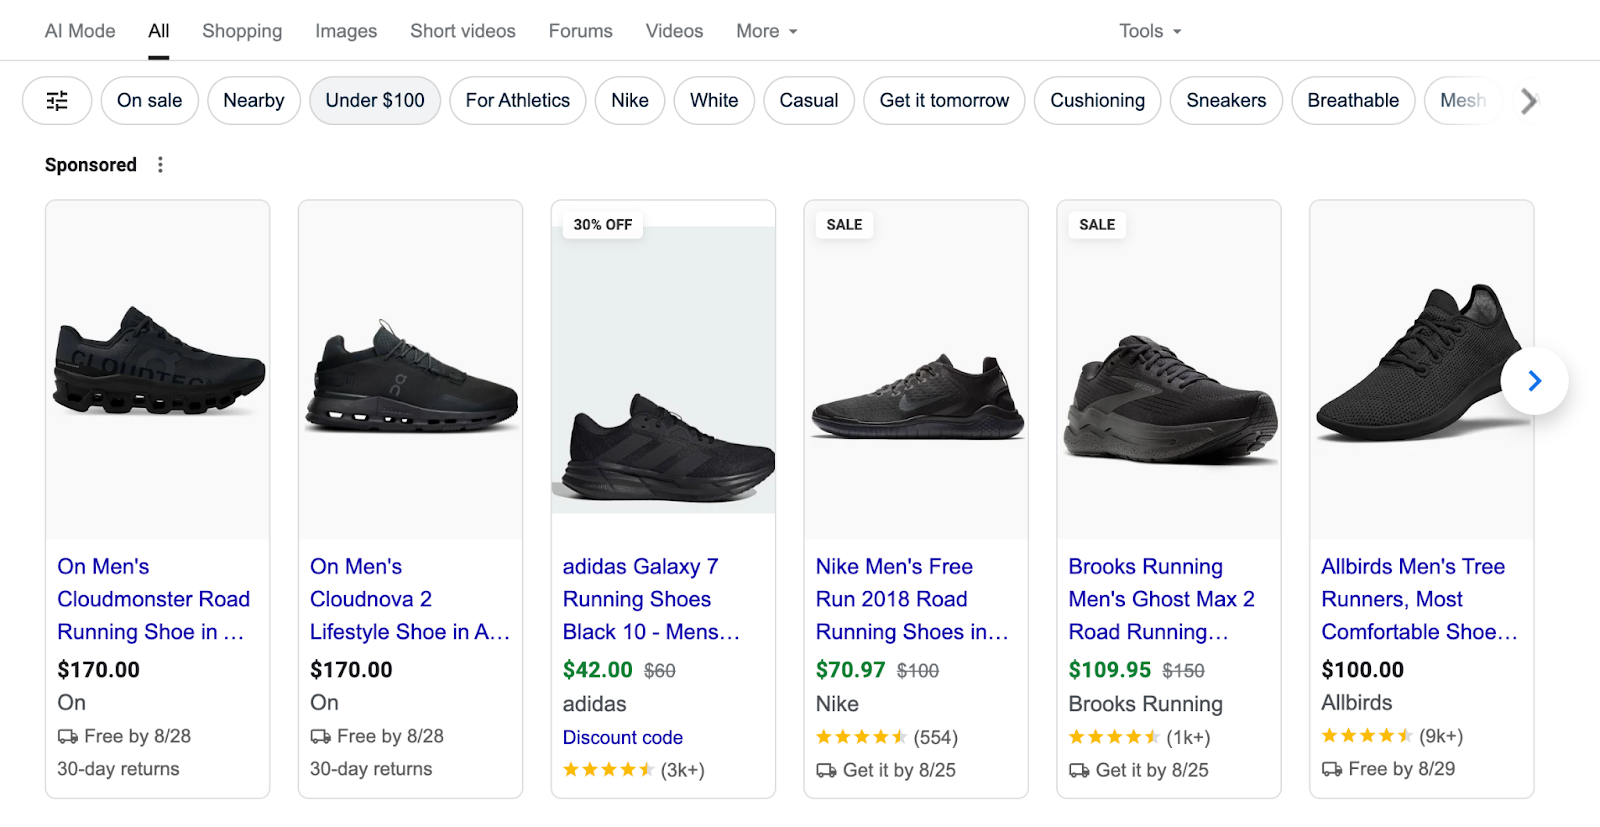Apply the Cushioning filter chip

click(1097, 101)
